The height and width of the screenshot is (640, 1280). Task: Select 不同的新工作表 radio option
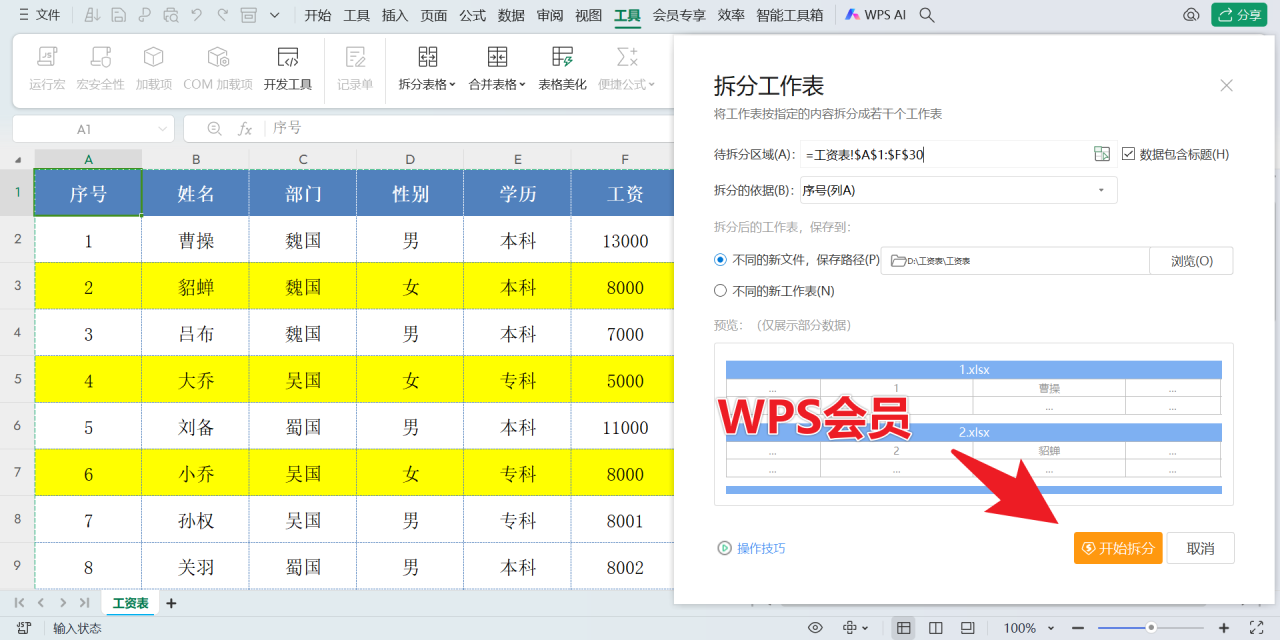click(x=720, y=291)
